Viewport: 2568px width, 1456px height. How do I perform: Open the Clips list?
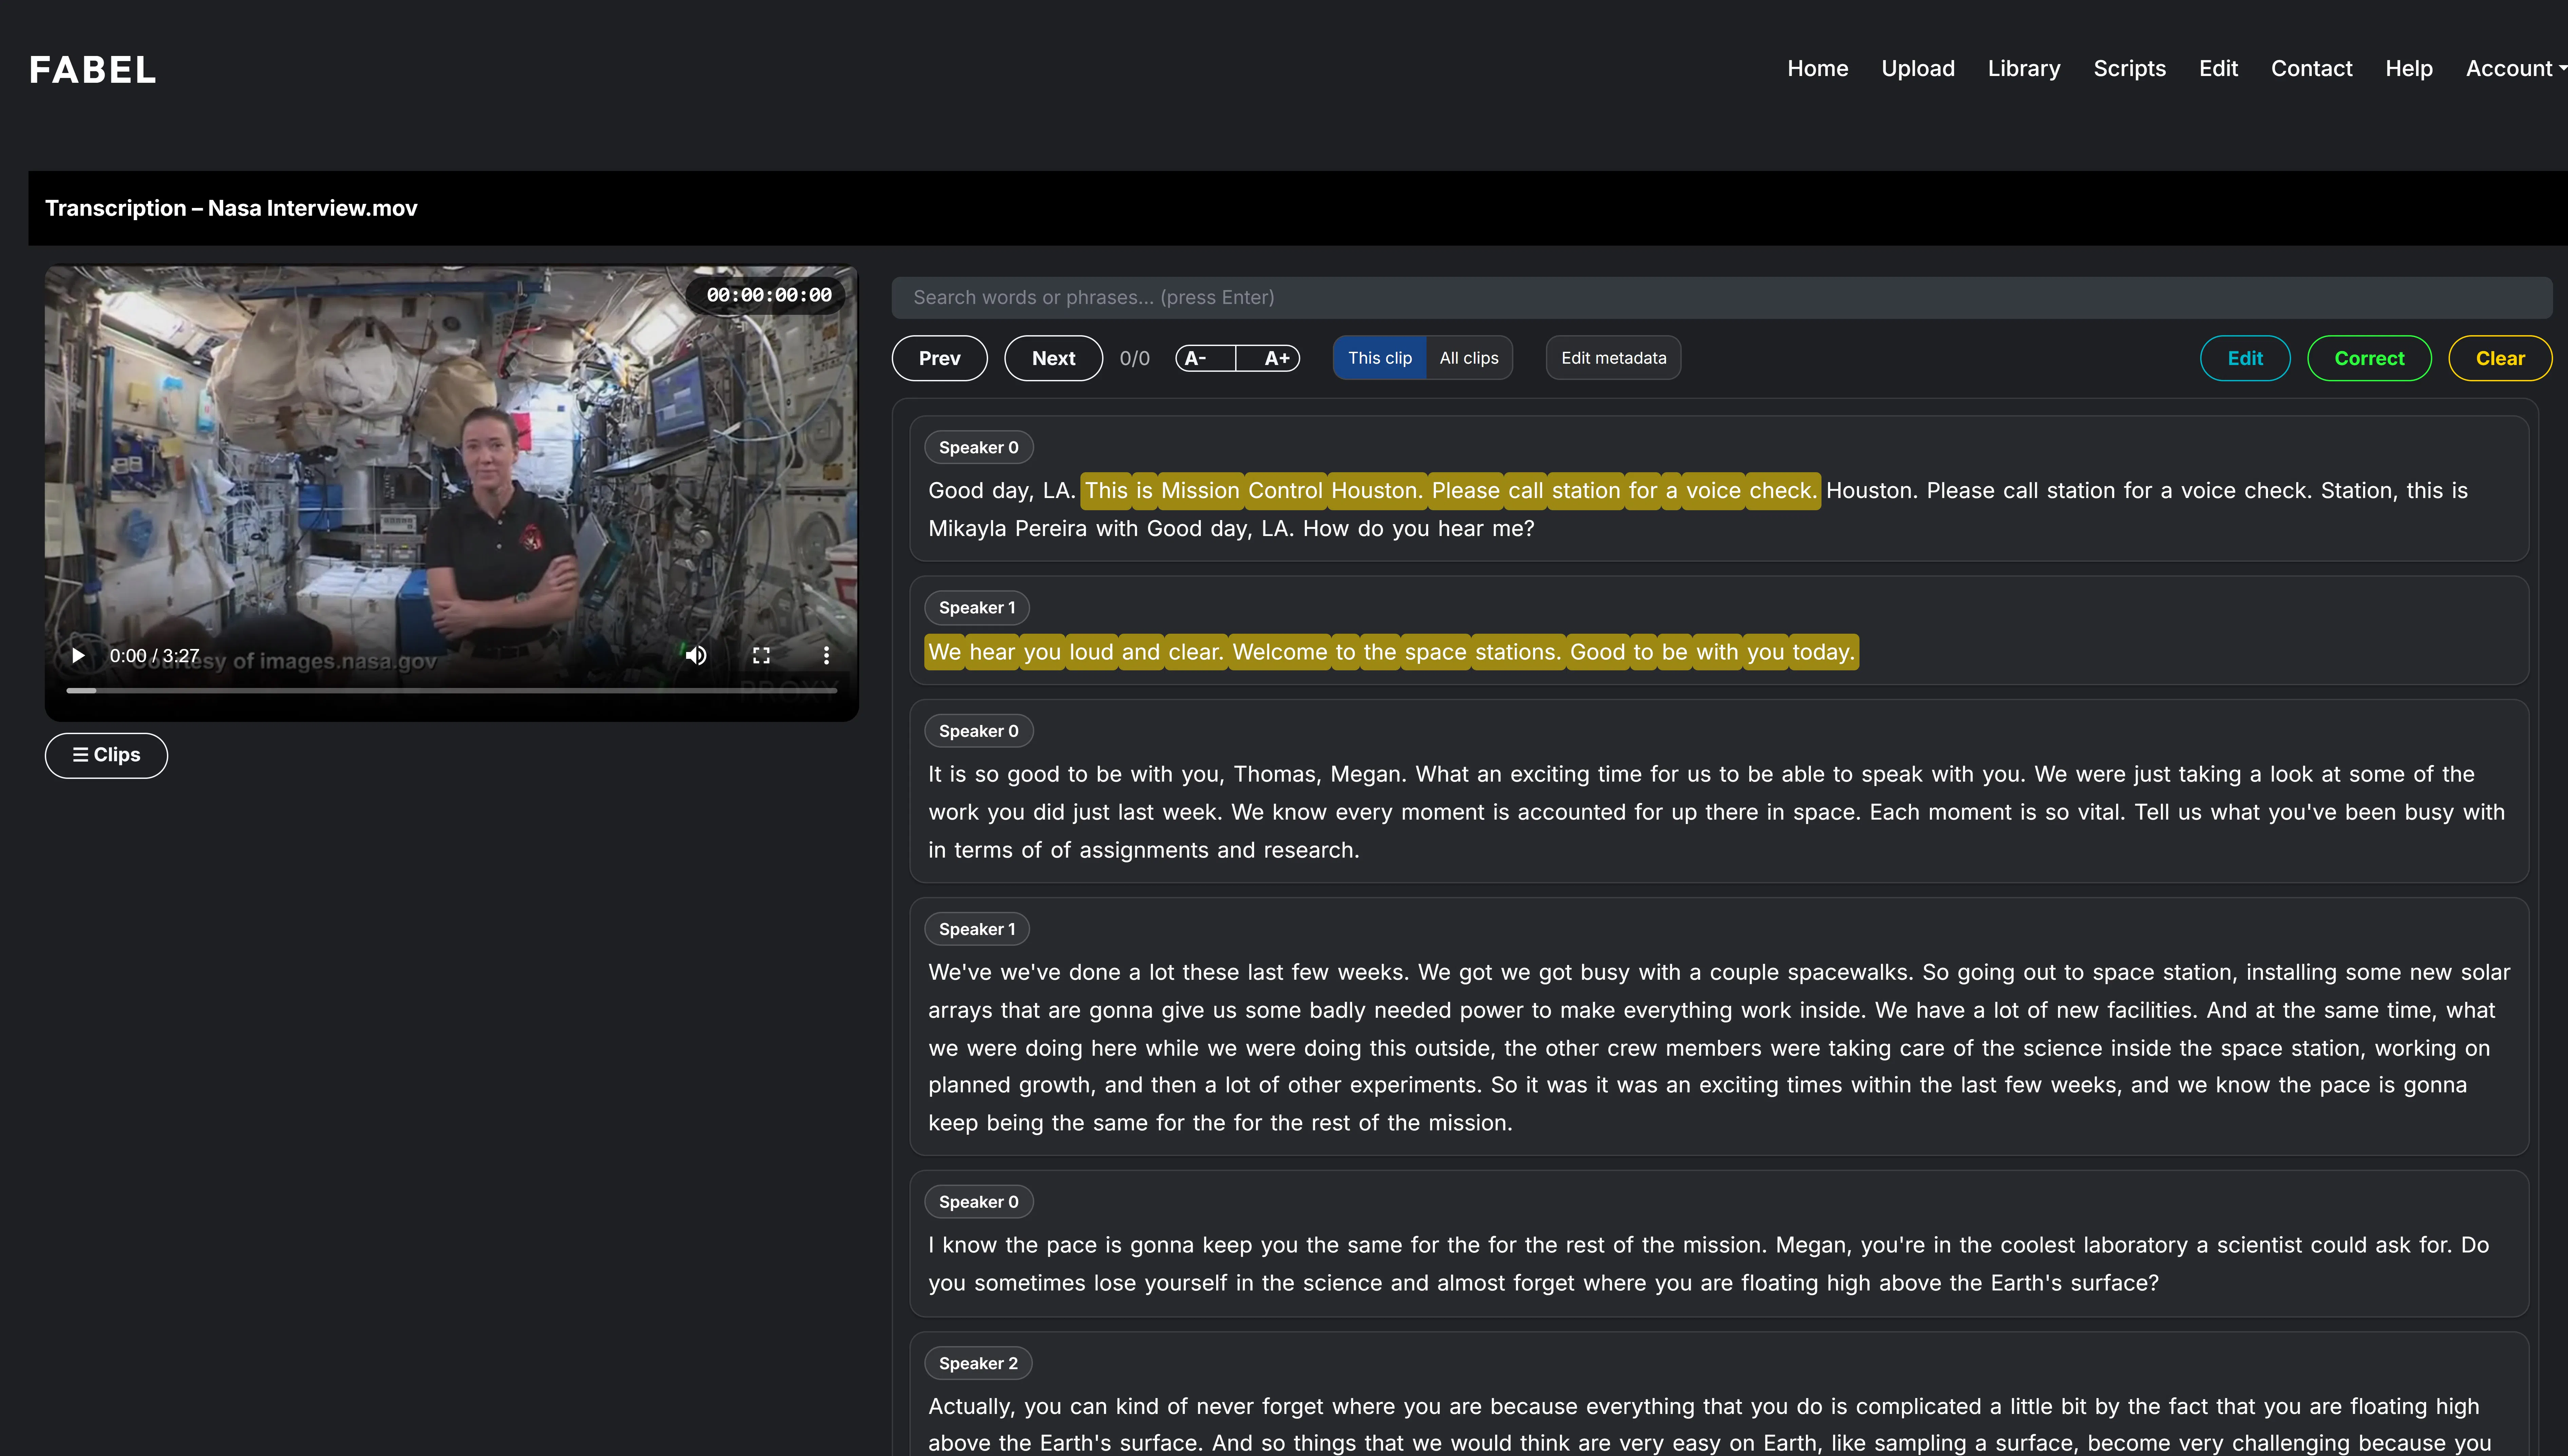[106, 755]
